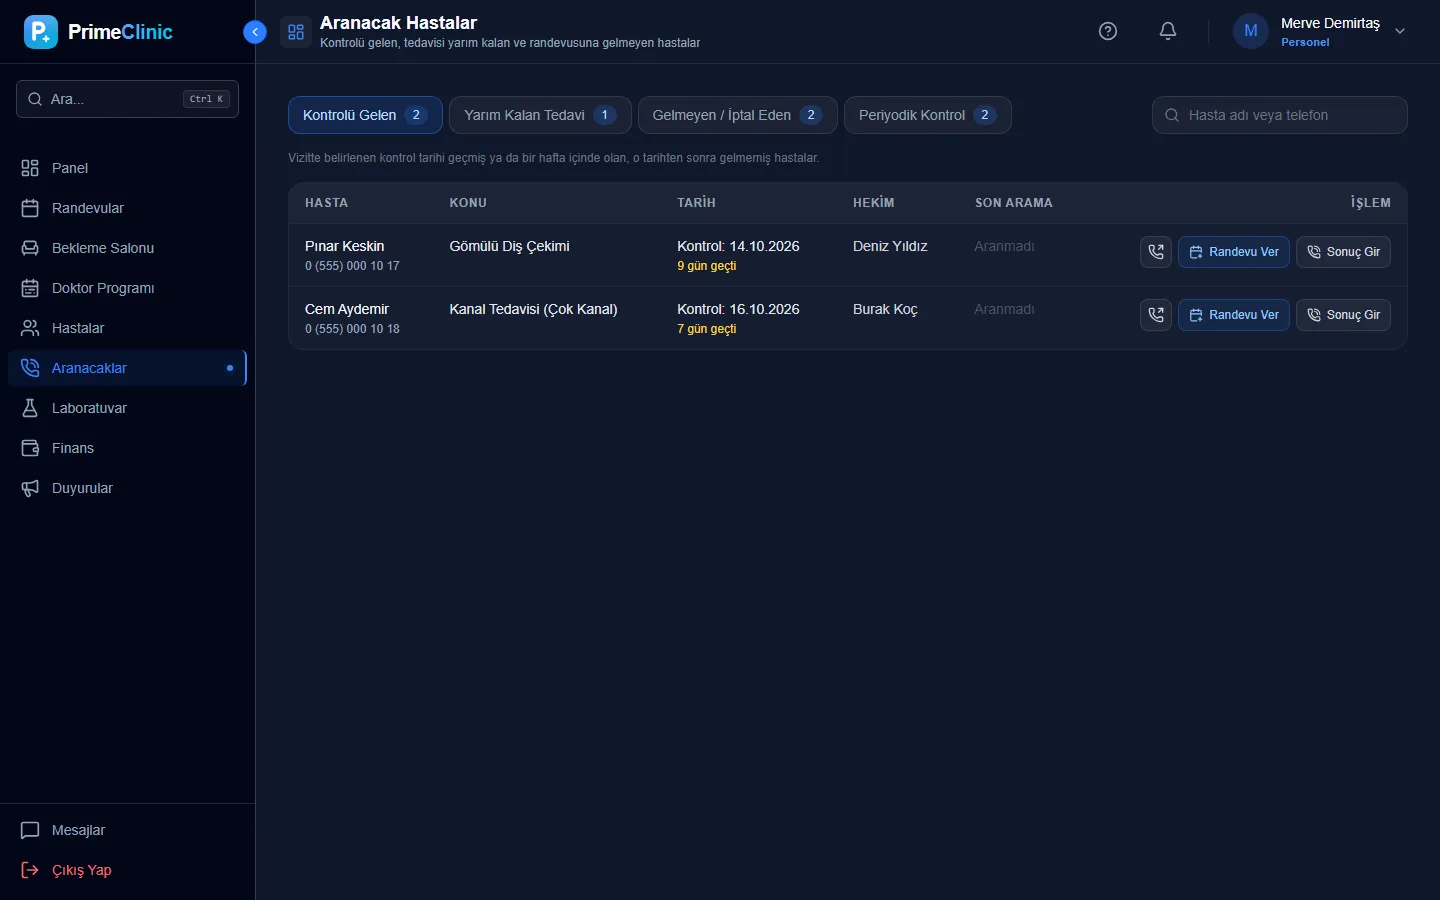The image size is (1440, 900).
Task: Click Randevu Ver for Cem Aydemir
Action: pyautogui.click(x=1234, y=315)
